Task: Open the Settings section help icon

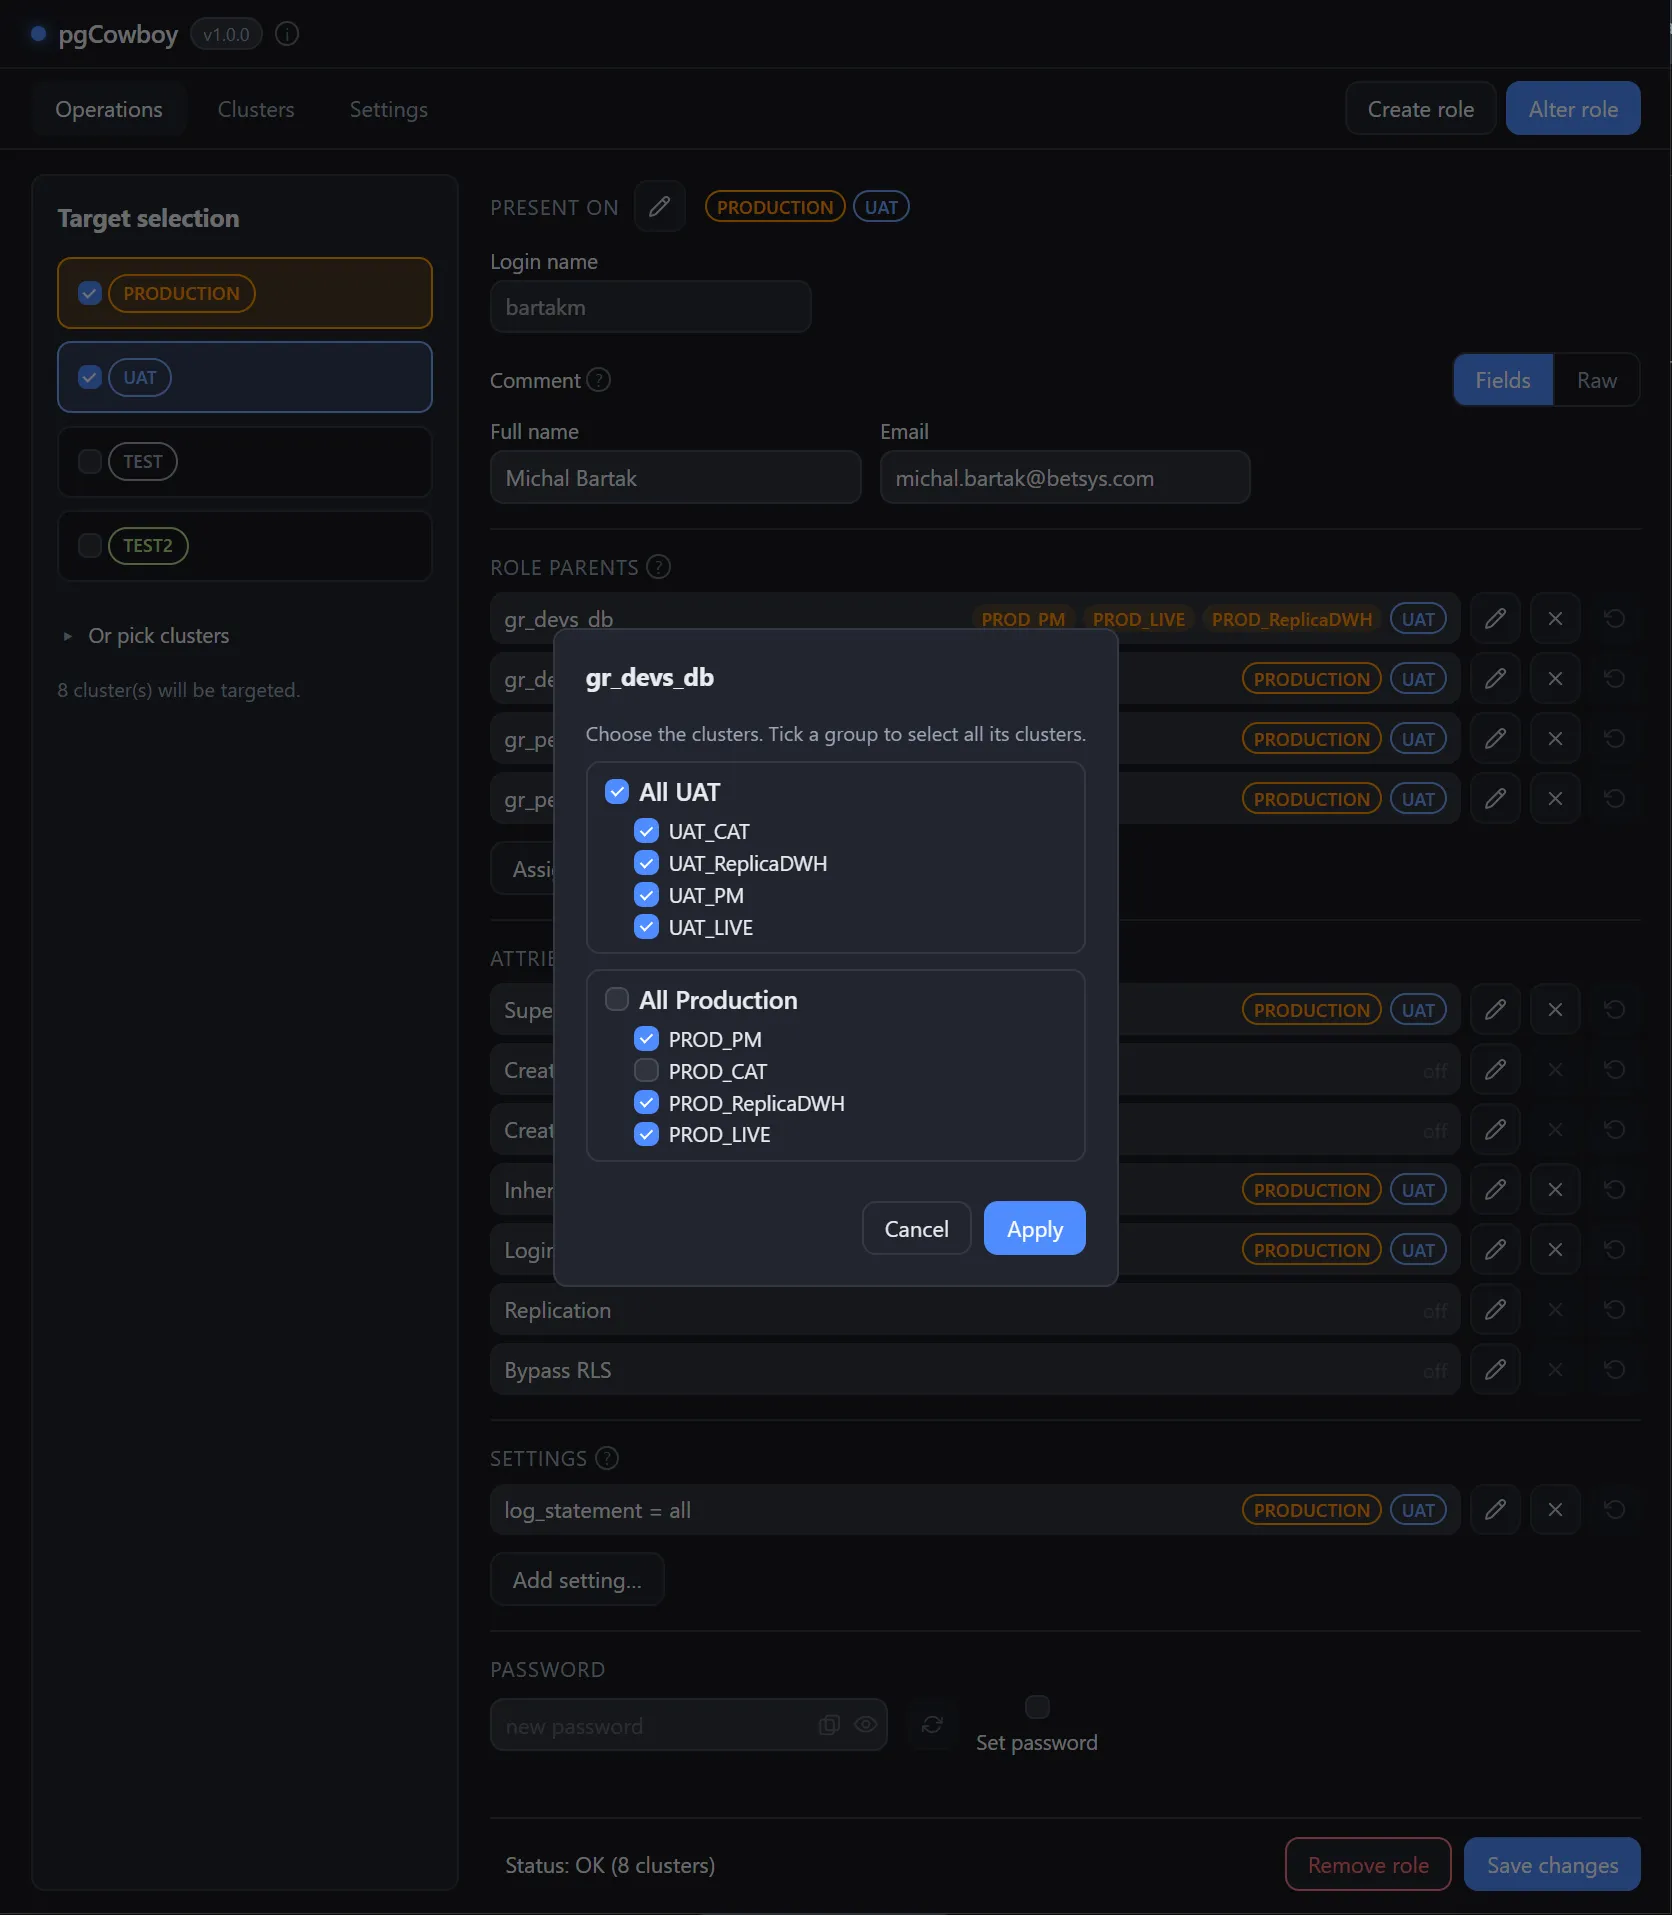Action: [607, 1458]
